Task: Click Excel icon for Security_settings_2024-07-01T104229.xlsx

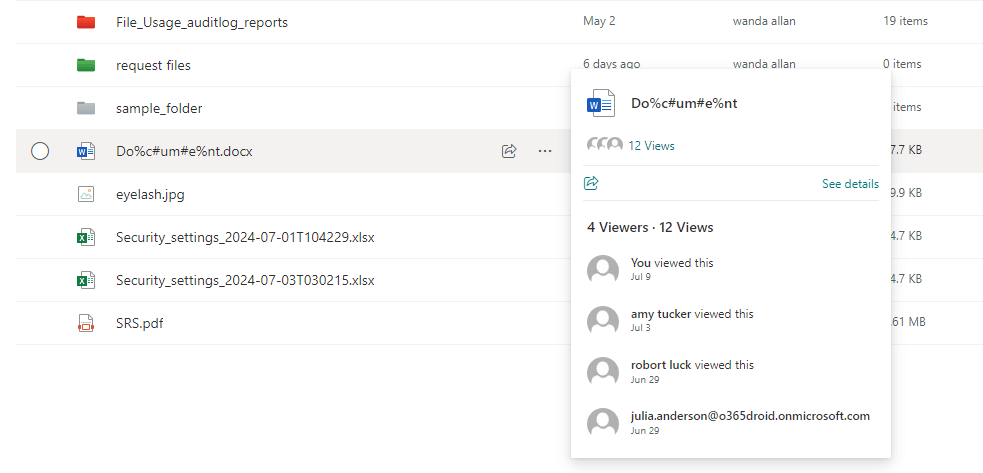Action: 86,237
